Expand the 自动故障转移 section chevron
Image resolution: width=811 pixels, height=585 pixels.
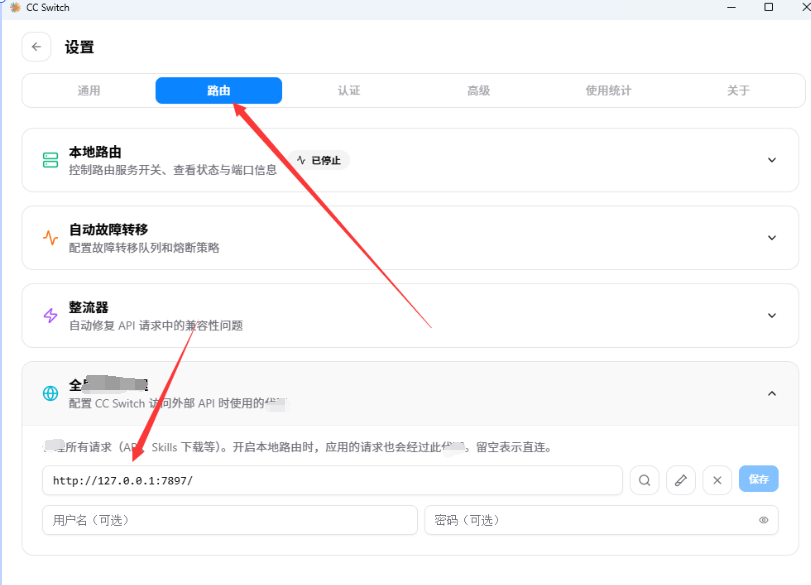[772, 238]
